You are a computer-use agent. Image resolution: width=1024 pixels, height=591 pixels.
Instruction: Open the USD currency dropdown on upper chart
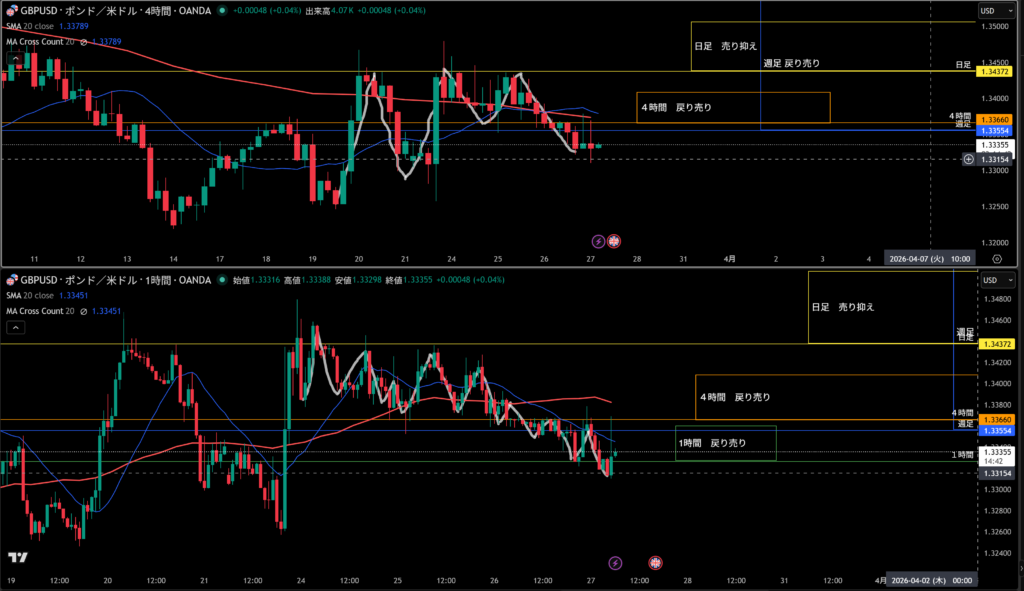[996, 10]
